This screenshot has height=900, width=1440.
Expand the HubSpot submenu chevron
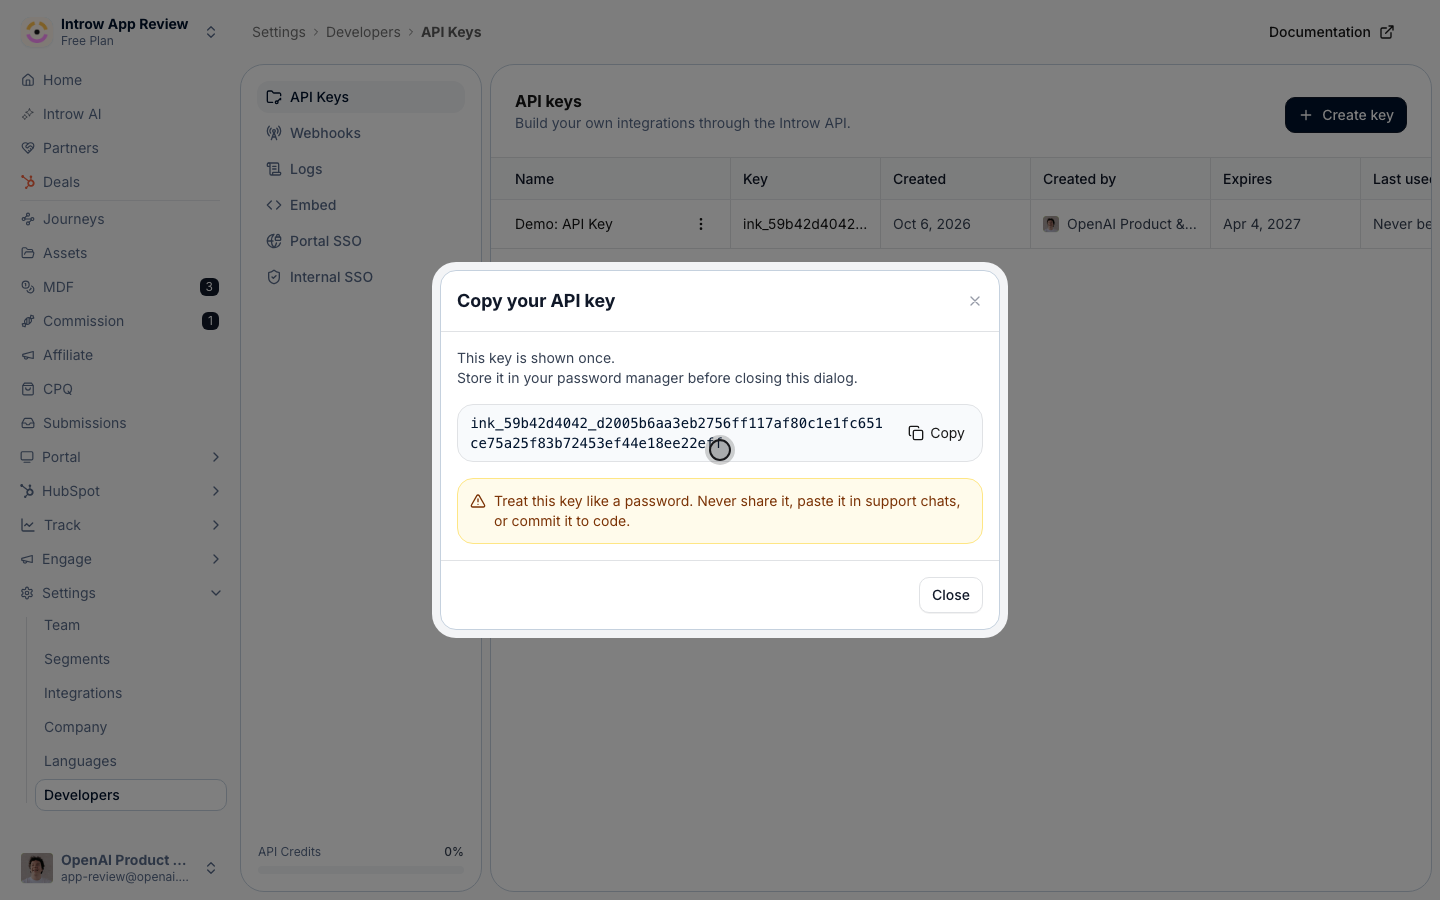point(216,491)
